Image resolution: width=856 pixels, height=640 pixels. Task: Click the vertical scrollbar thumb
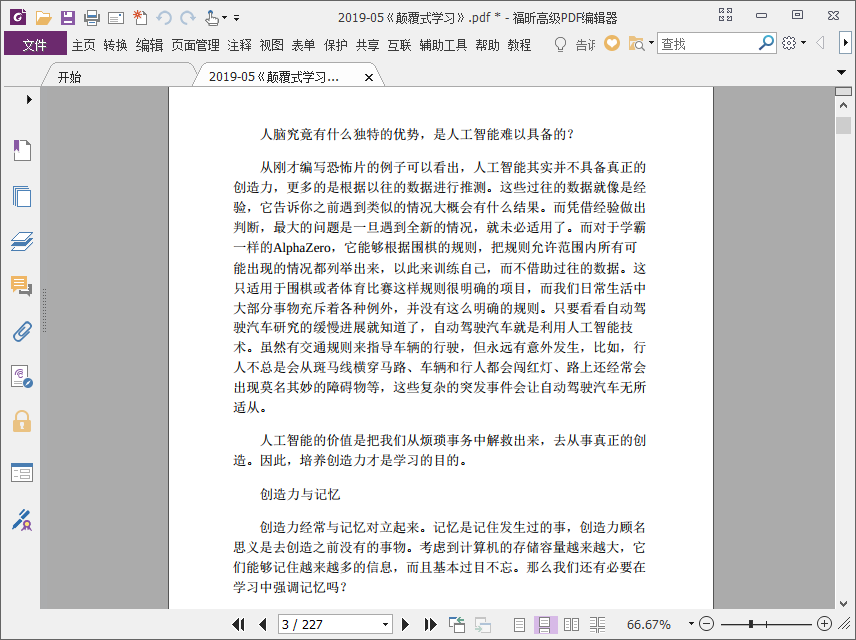click(843, 125)
